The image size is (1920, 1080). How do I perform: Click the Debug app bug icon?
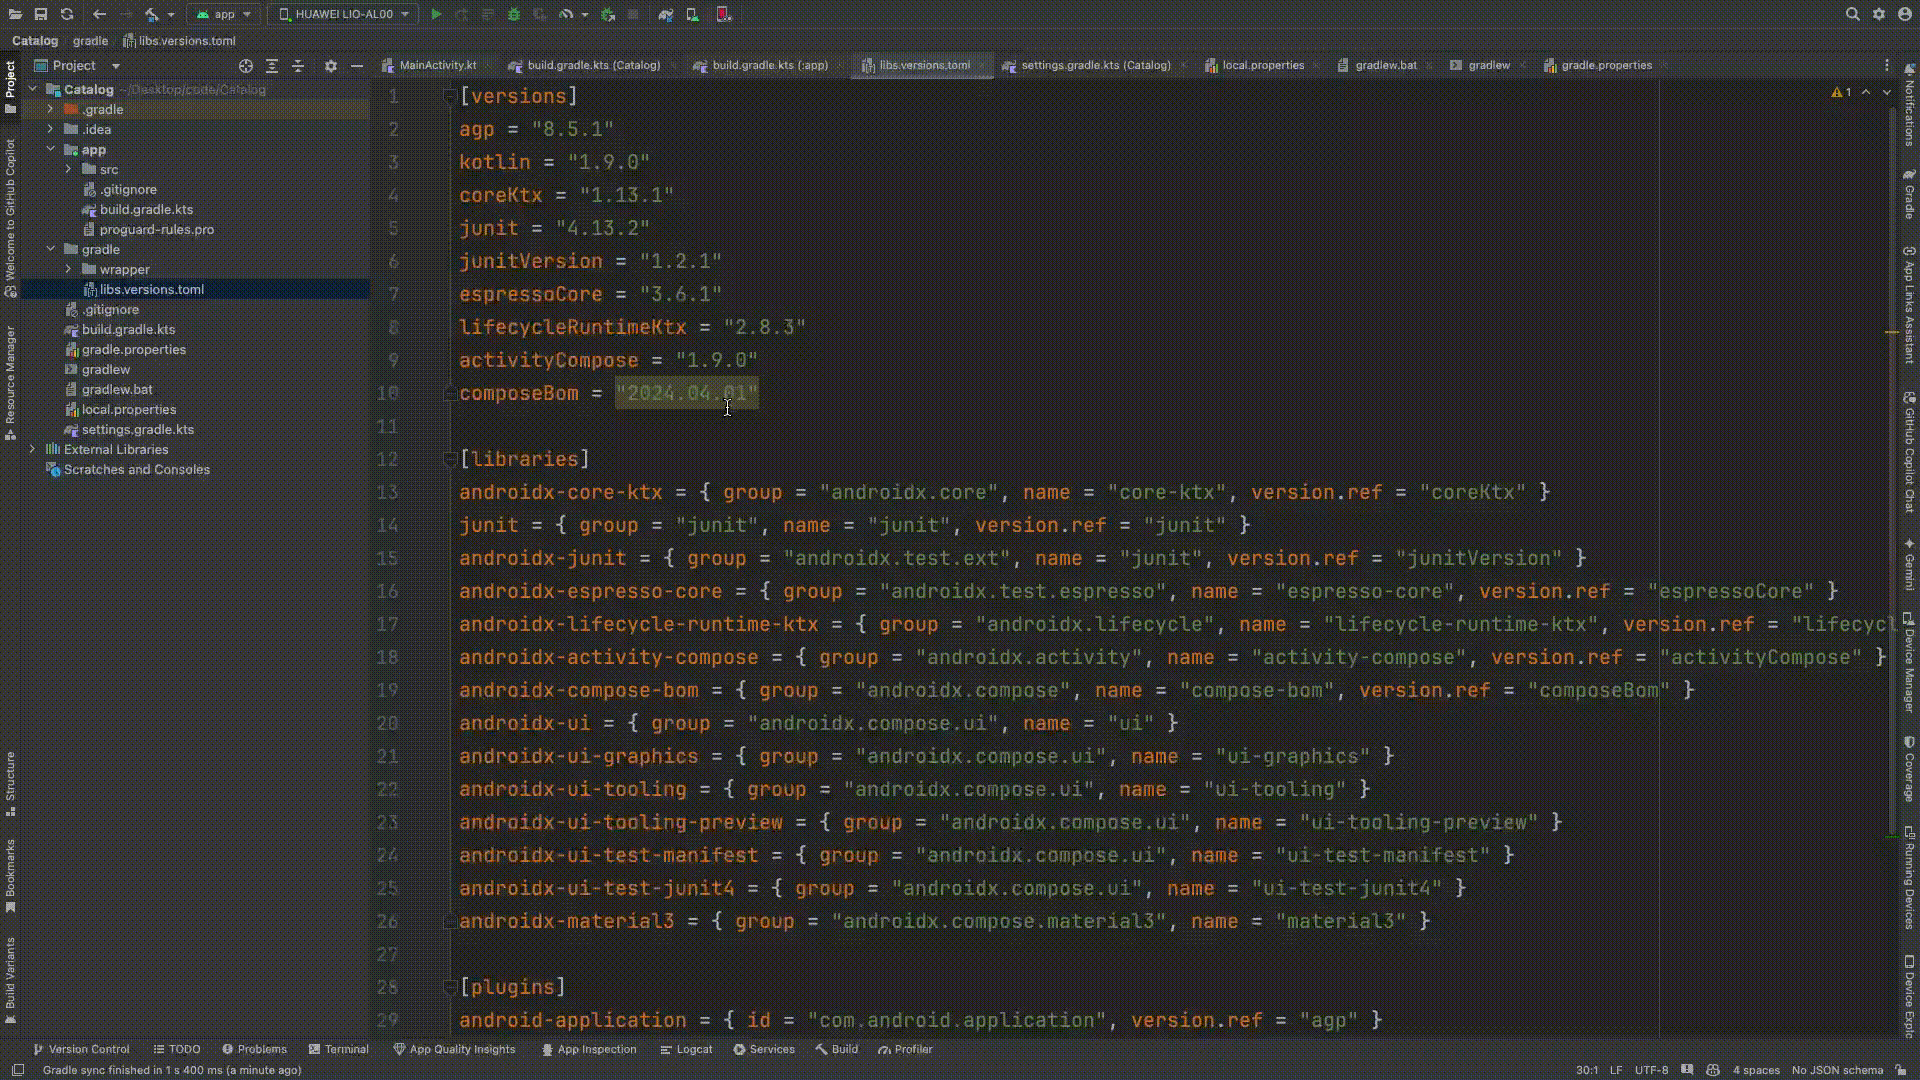pyautogui.click(x=514, y=14)
